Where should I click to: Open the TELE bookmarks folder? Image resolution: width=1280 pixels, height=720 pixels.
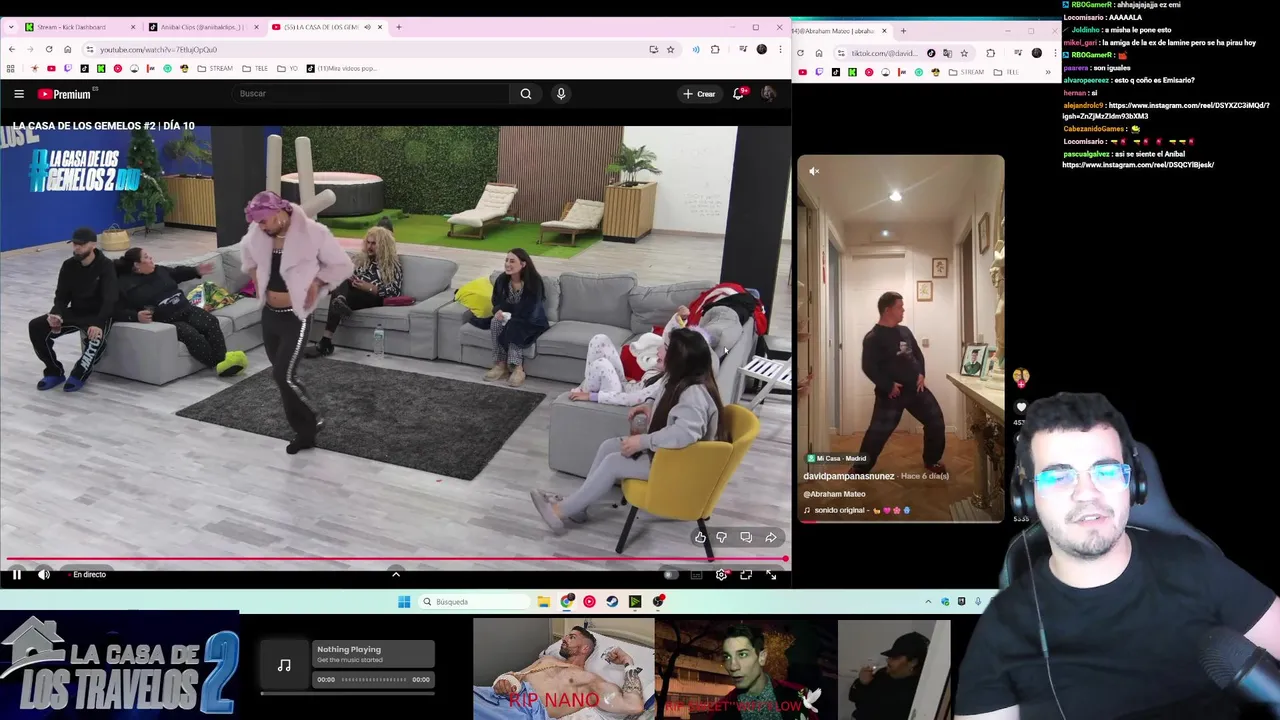pyautogui.click(x=255, y=69)
